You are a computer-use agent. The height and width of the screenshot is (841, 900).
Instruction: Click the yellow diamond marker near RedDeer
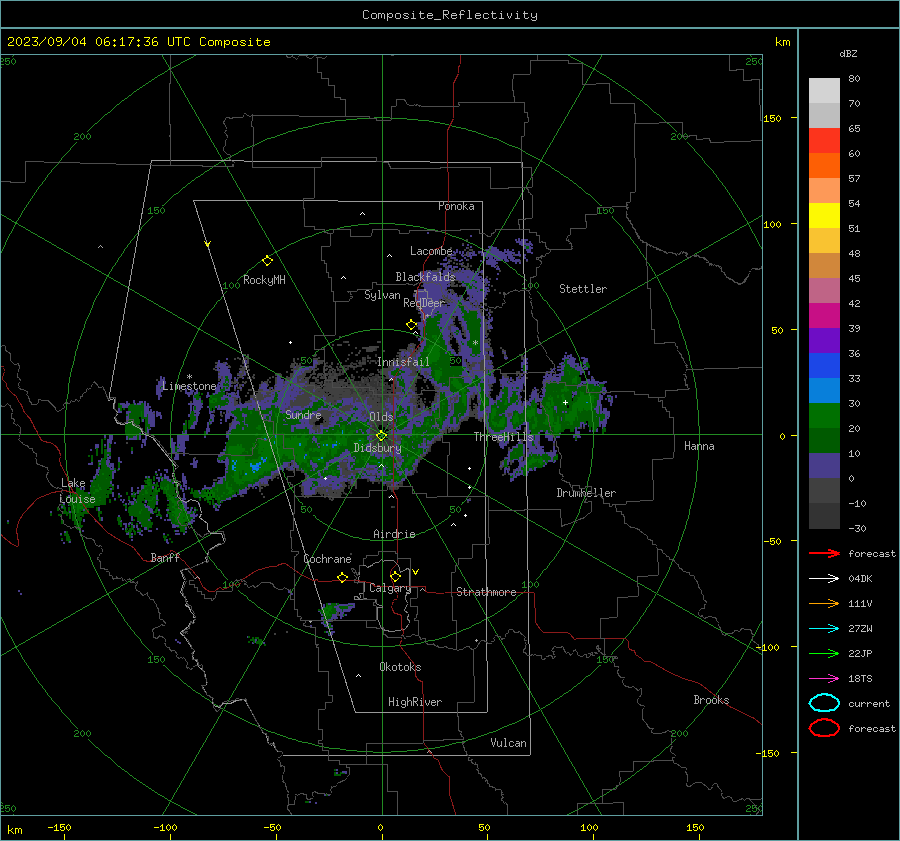tap(412, 325)
